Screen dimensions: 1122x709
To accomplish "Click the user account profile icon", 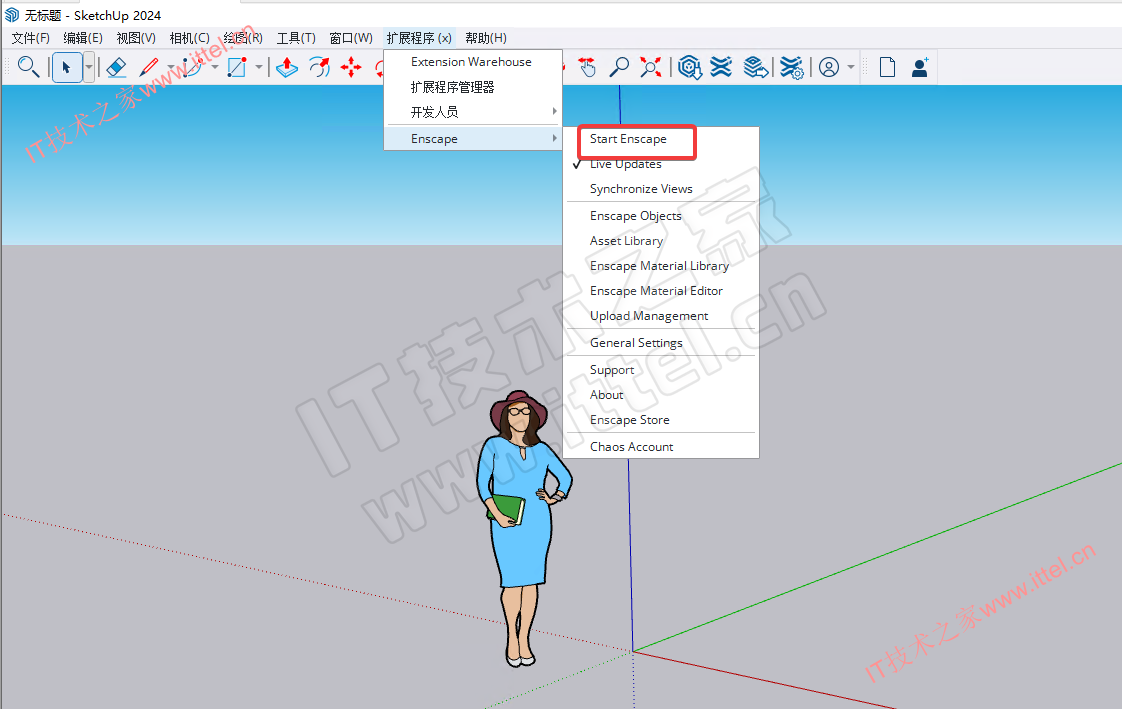I will [x=829, y=67].
